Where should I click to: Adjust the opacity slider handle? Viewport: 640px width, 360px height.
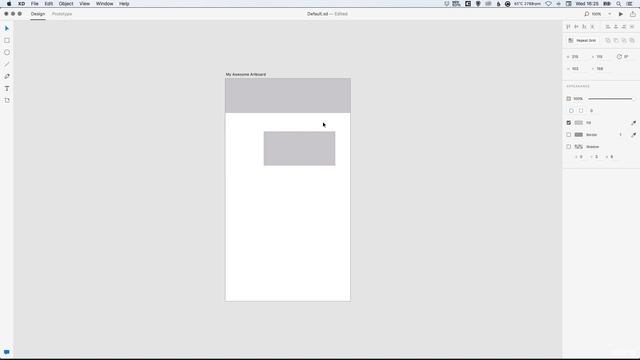[x=633, y=99]
